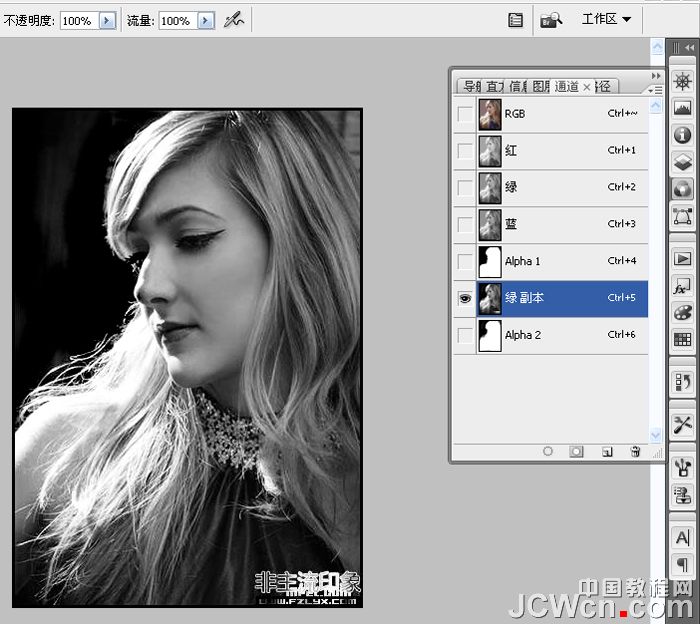Click the Channels list scroll down arrow
The width and height of the screenshot is (700, 624).
655,435
